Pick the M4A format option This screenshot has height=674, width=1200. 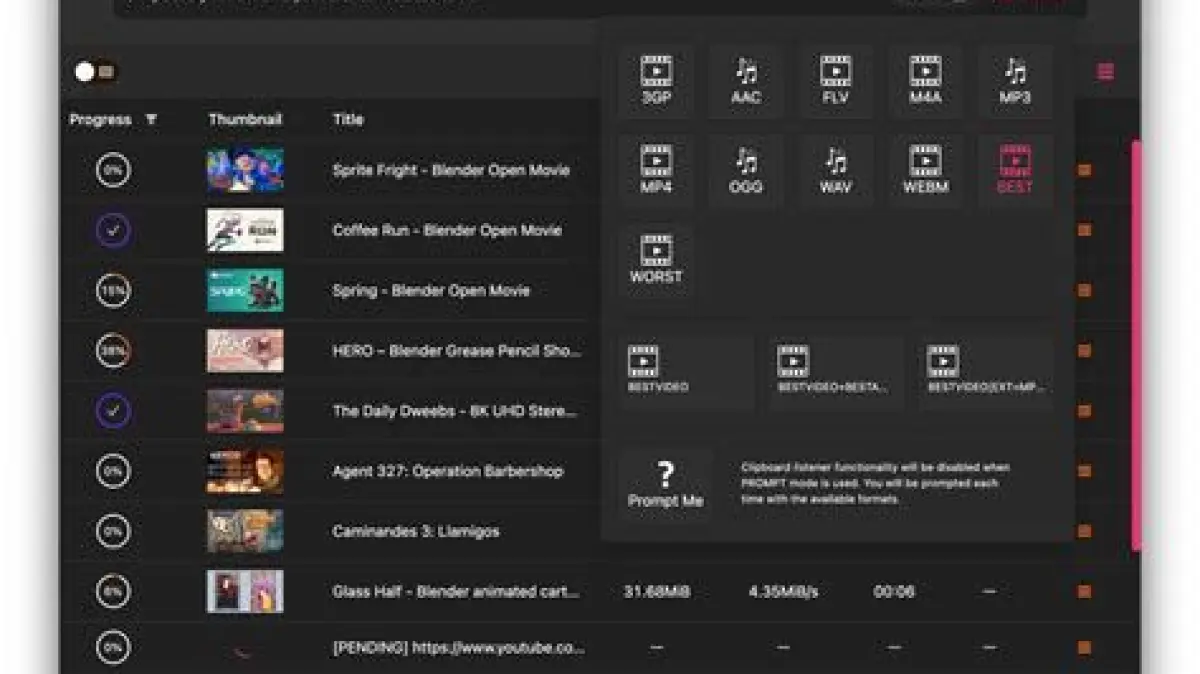925,81
